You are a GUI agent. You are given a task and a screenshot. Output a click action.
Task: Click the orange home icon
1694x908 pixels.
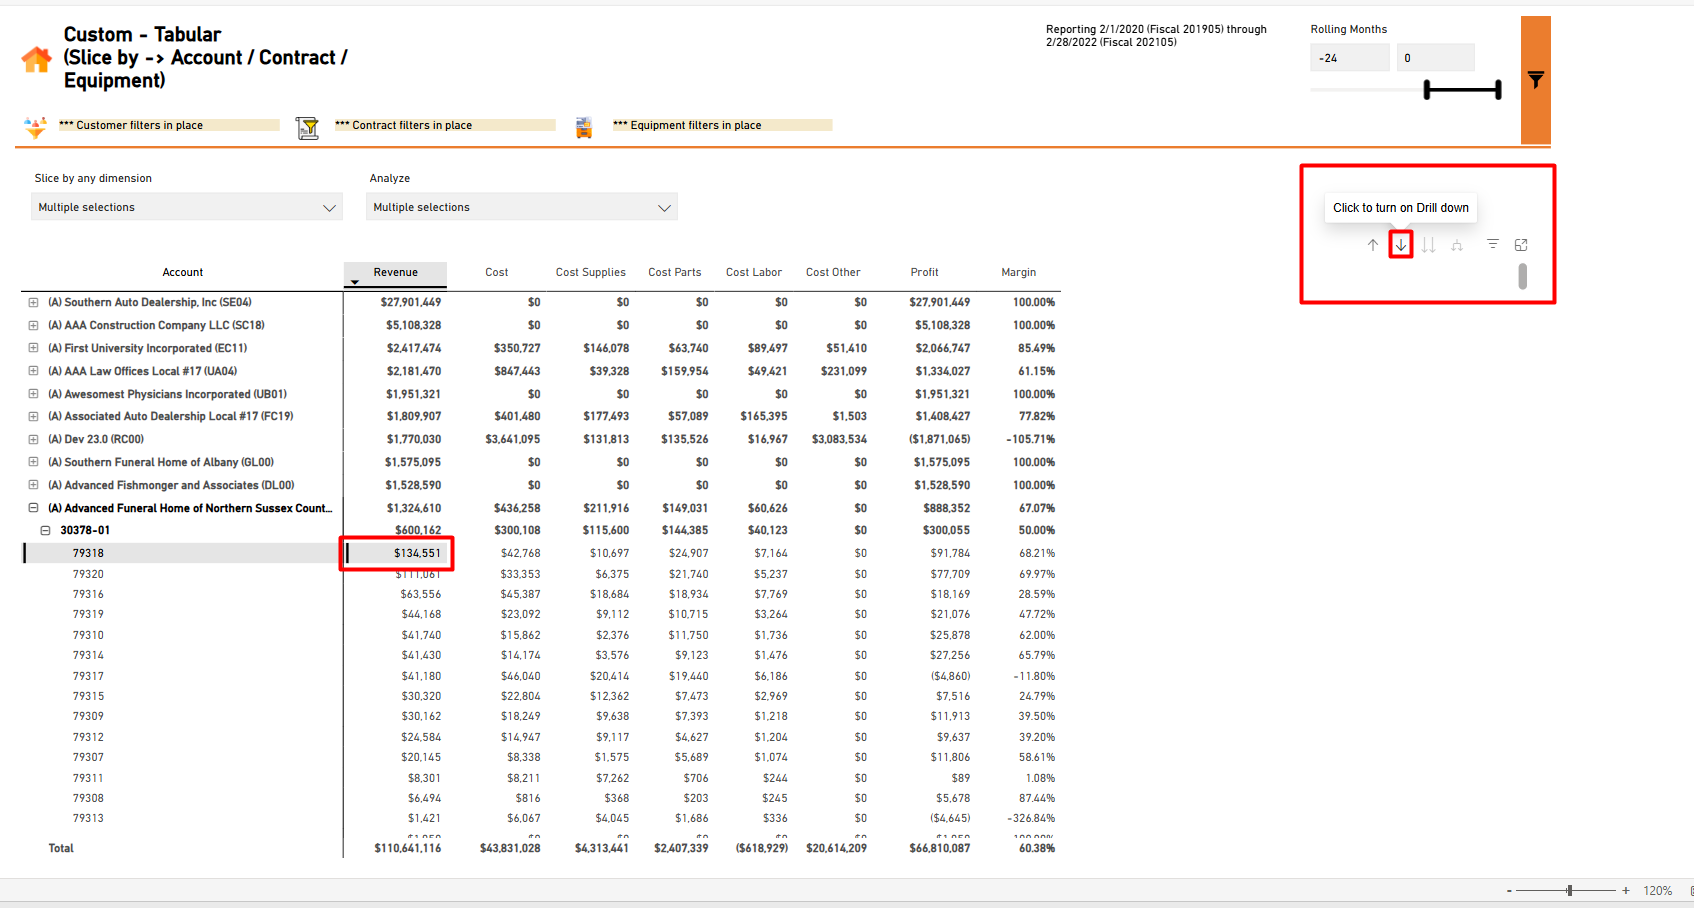[36, 60]
